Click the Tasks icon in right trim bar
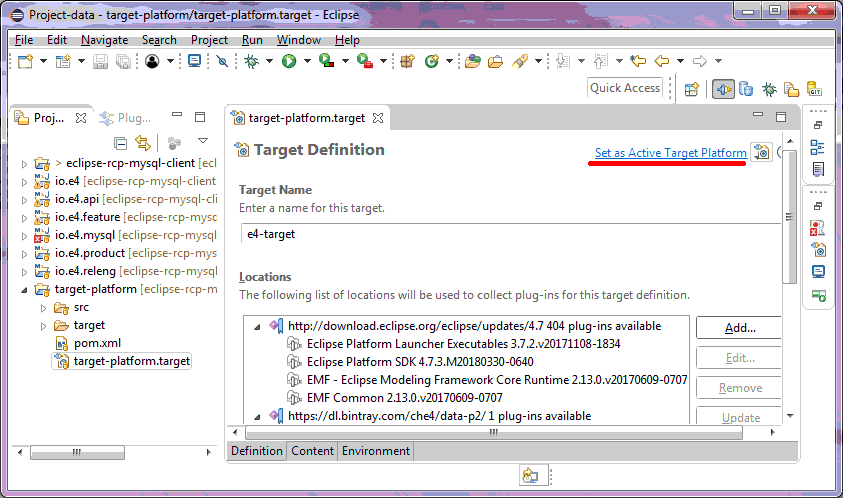 point(817,169)
